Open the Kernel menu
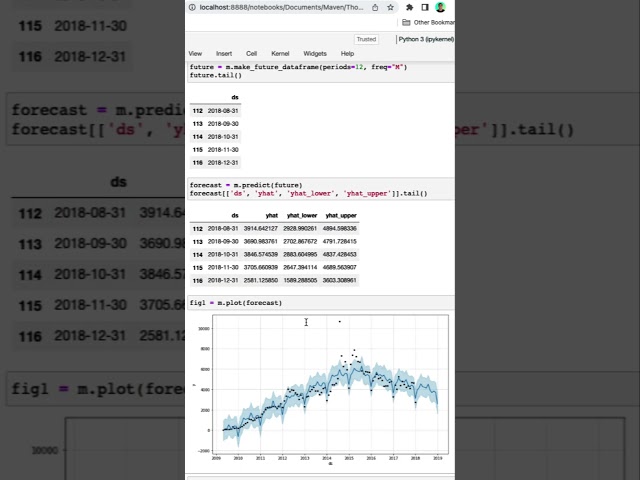The width and height of the screenshot is (640, 480). coord(280,53)
